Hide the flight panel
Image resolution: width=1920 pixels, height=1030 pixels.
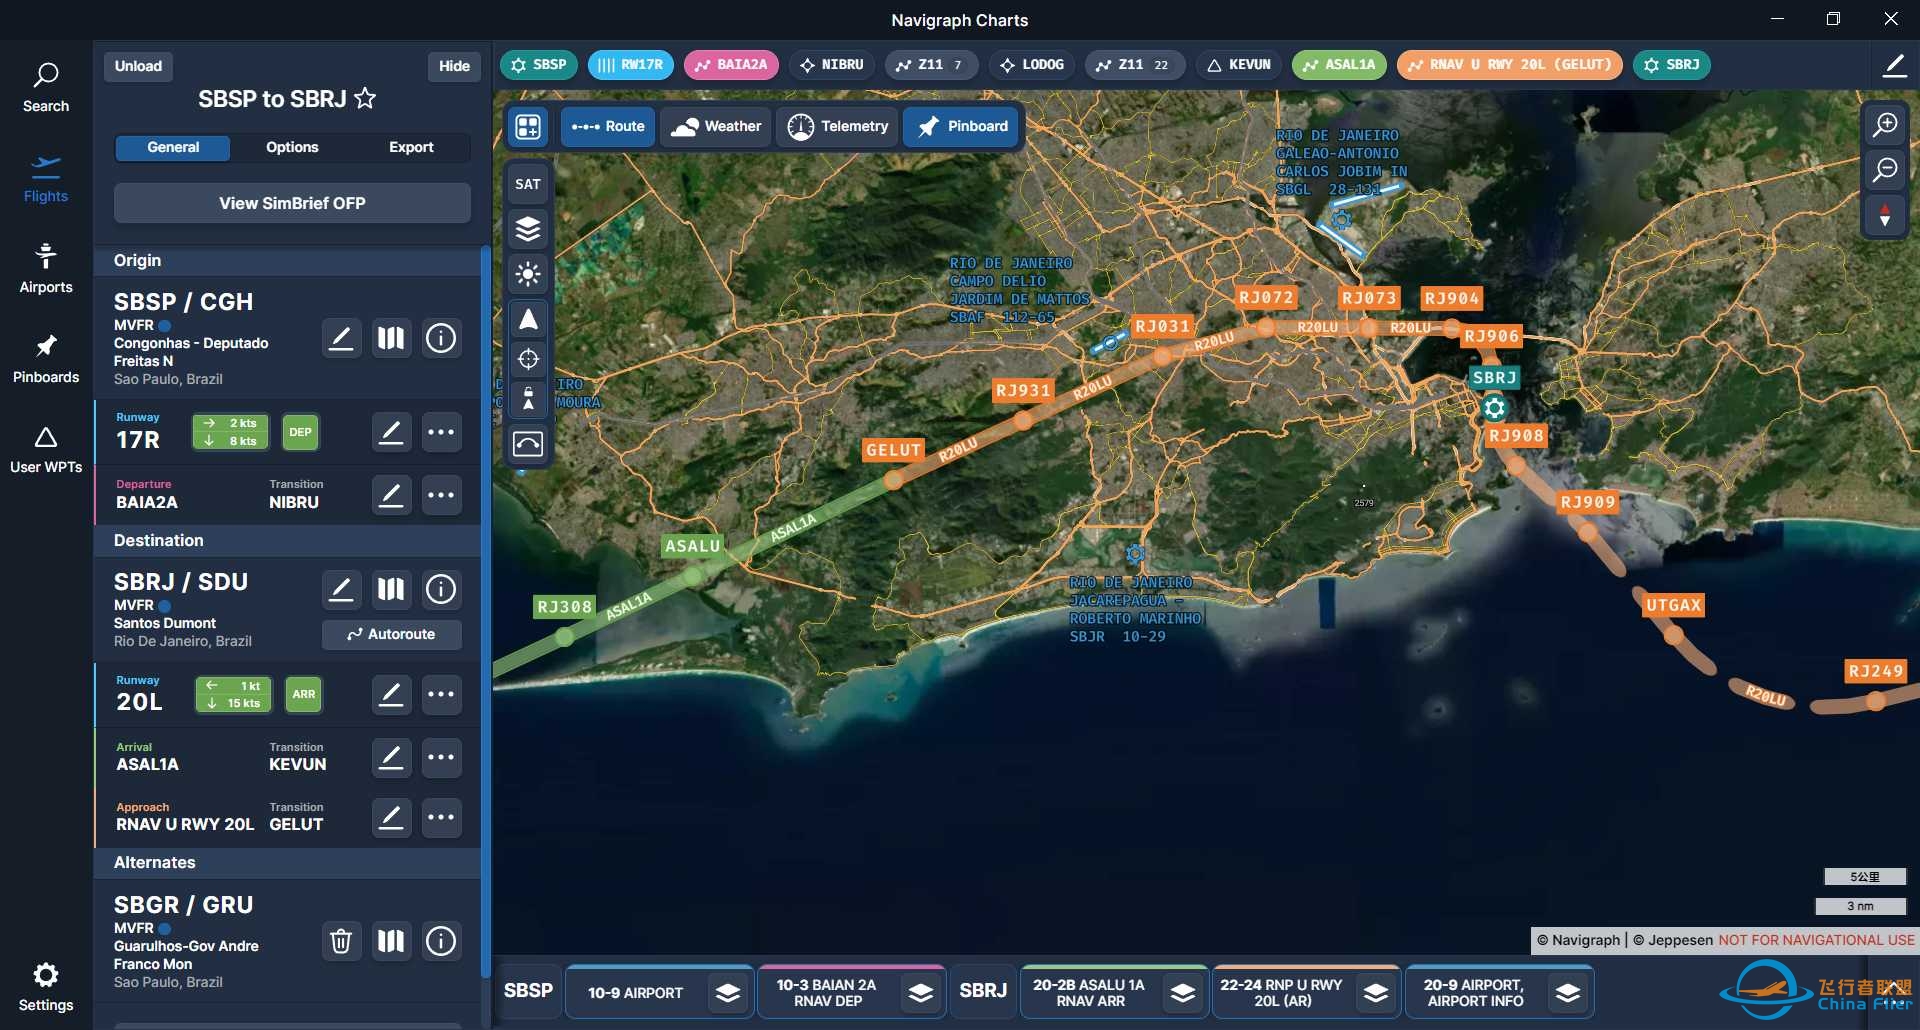(454, 66)
